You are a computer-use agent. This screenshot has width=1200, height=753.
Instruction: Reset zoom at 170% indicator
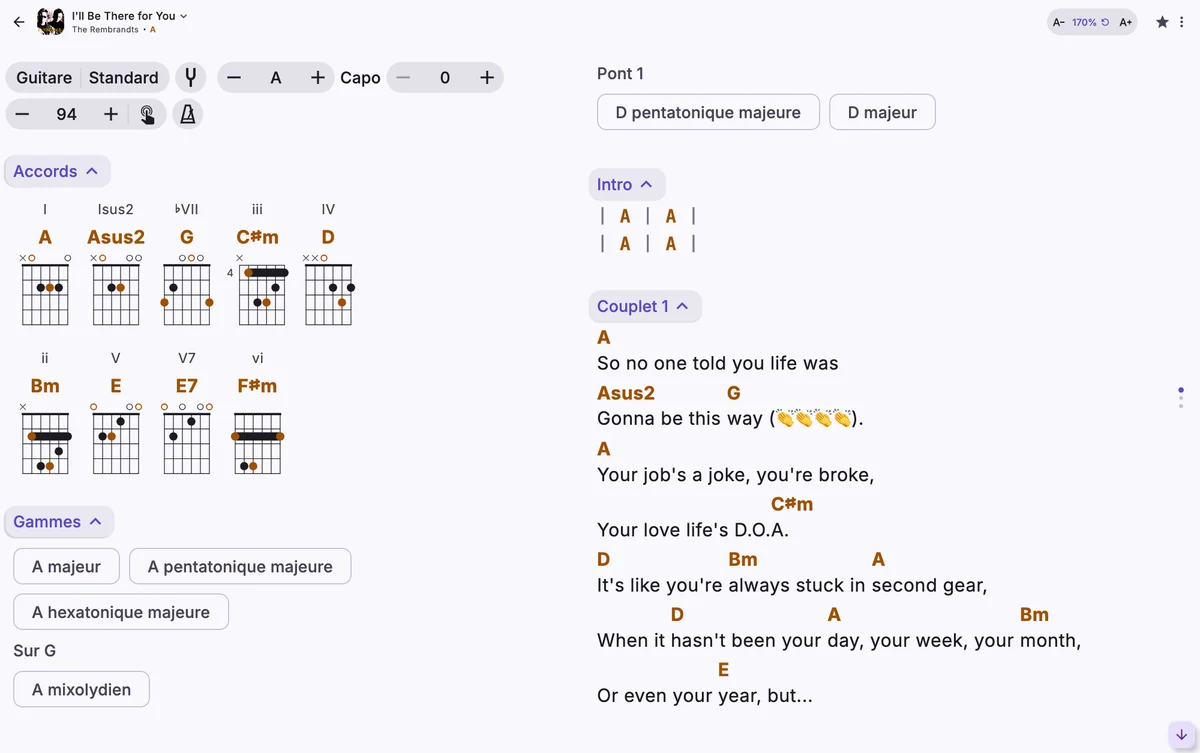[1090, 22]
